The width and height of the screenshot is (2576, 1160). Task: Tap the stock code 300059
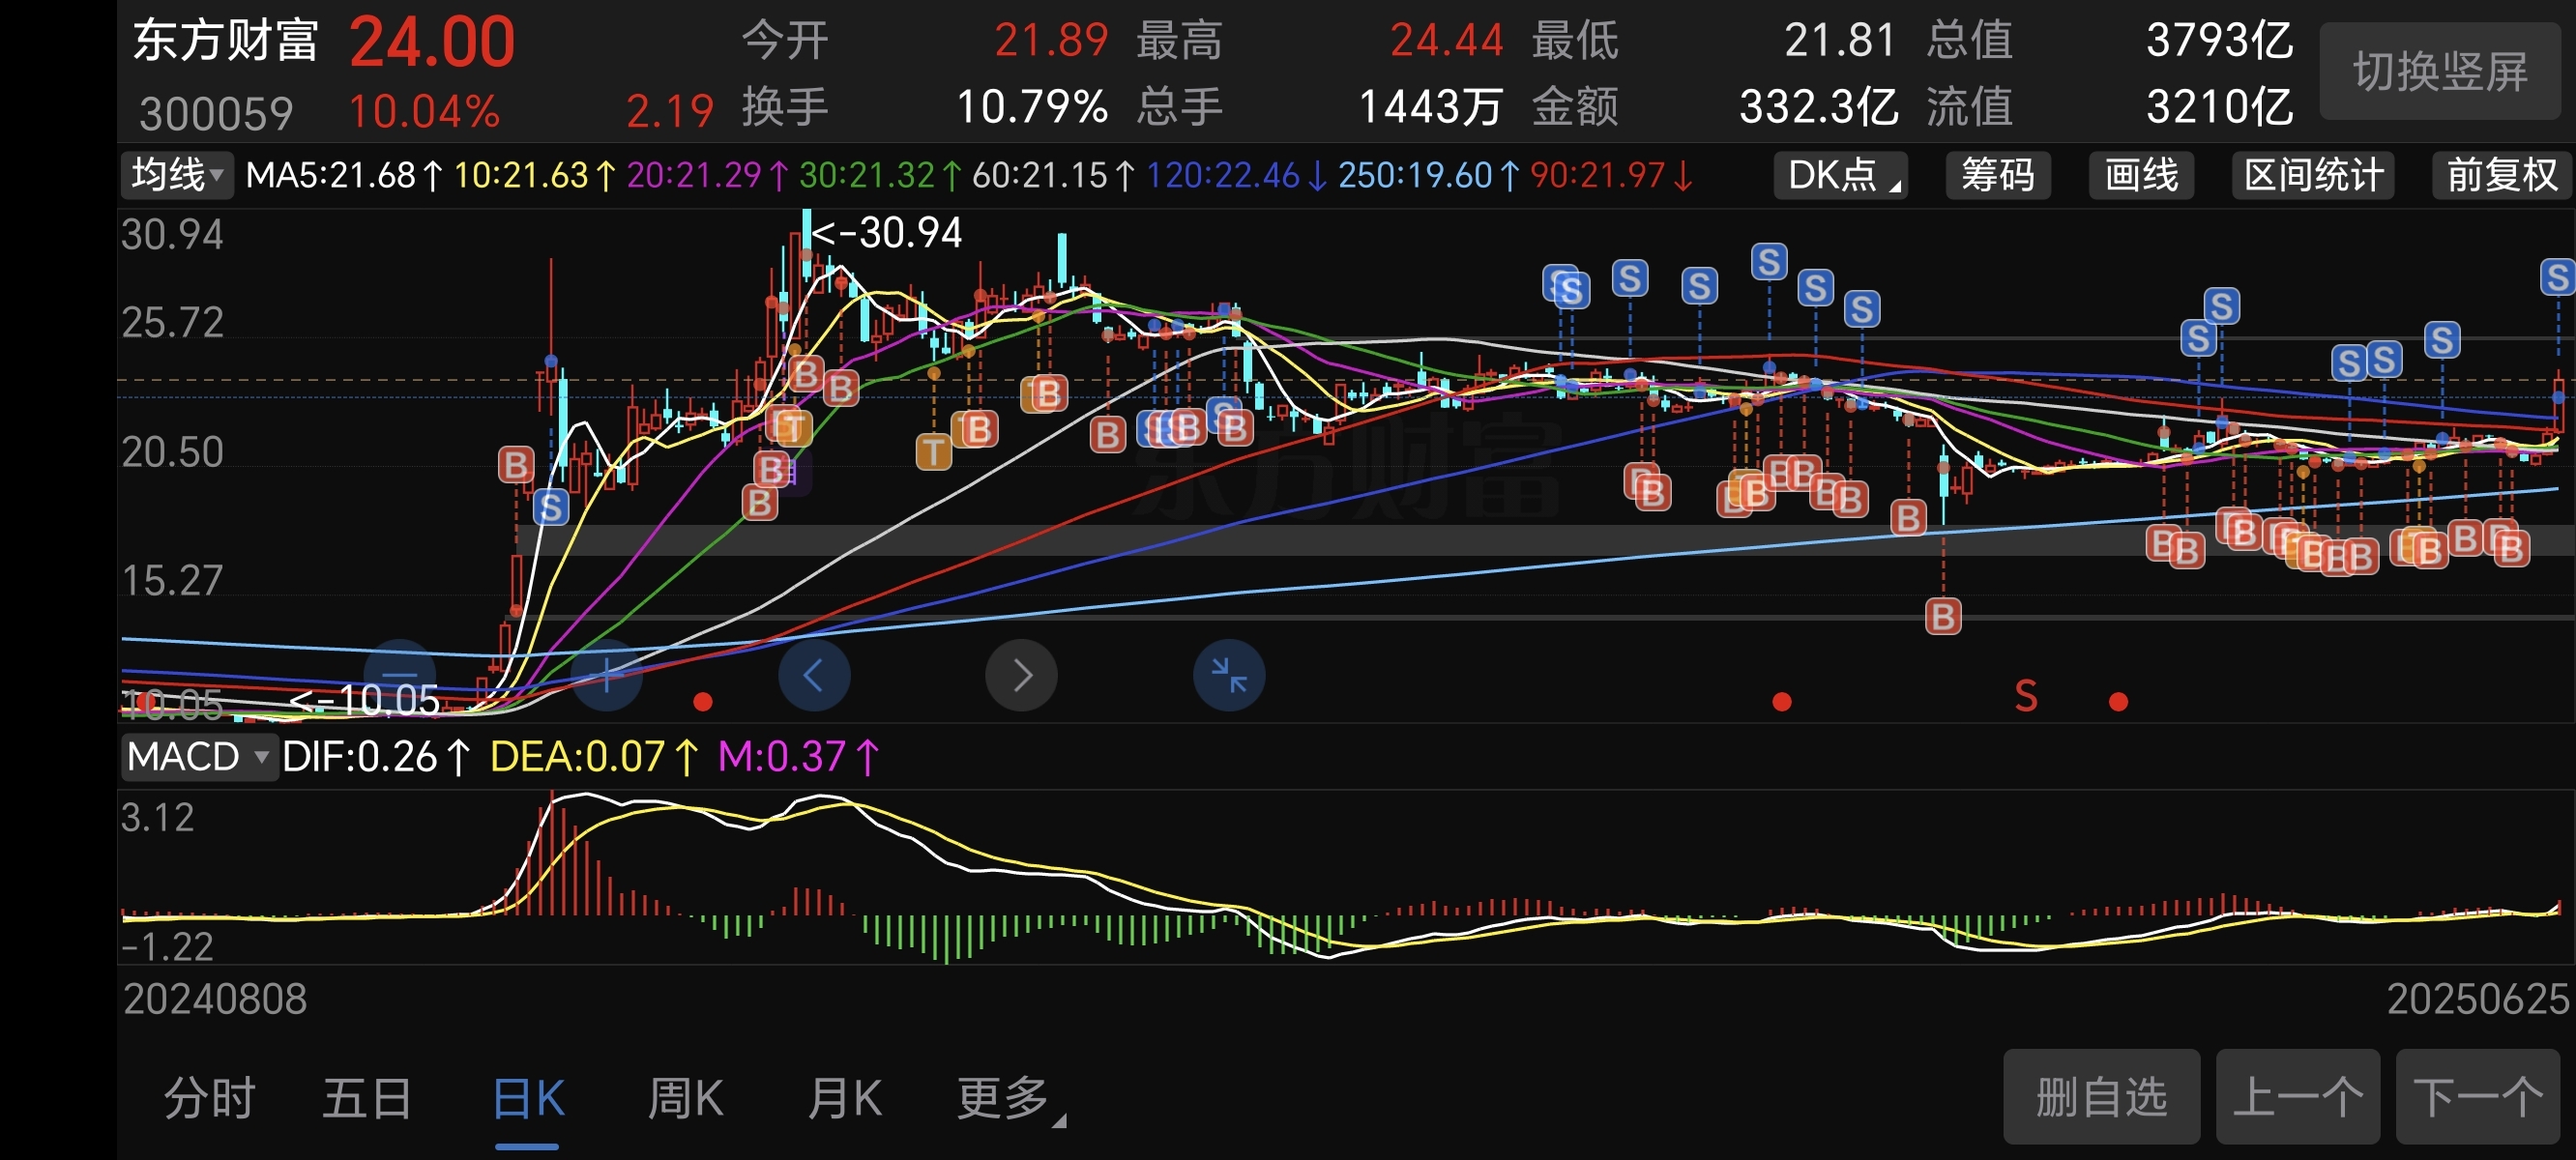[x=216, y=113]
